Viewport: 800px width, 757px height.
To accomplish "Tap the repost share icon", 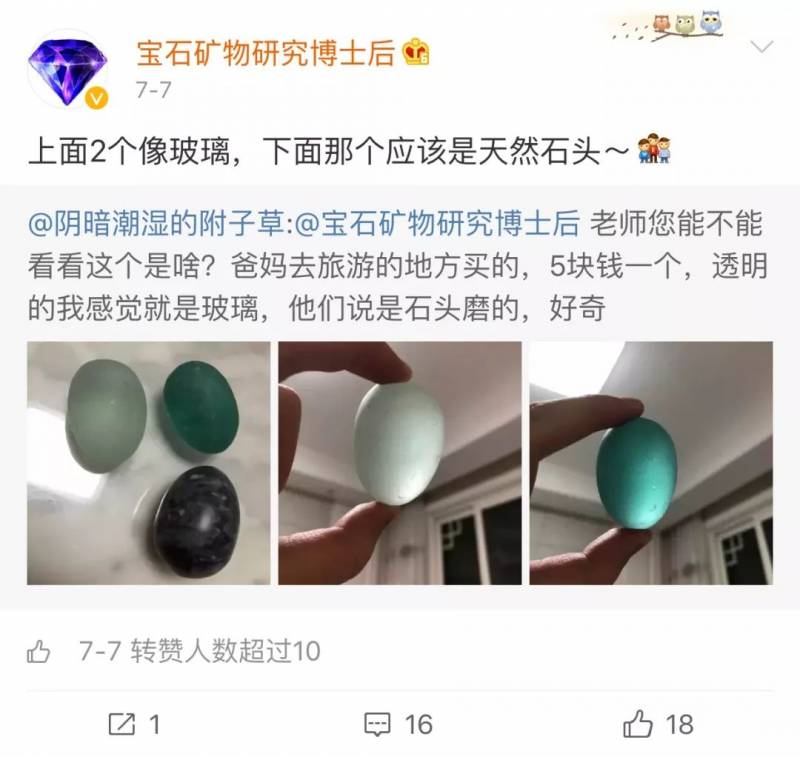I will pos(122,724).
